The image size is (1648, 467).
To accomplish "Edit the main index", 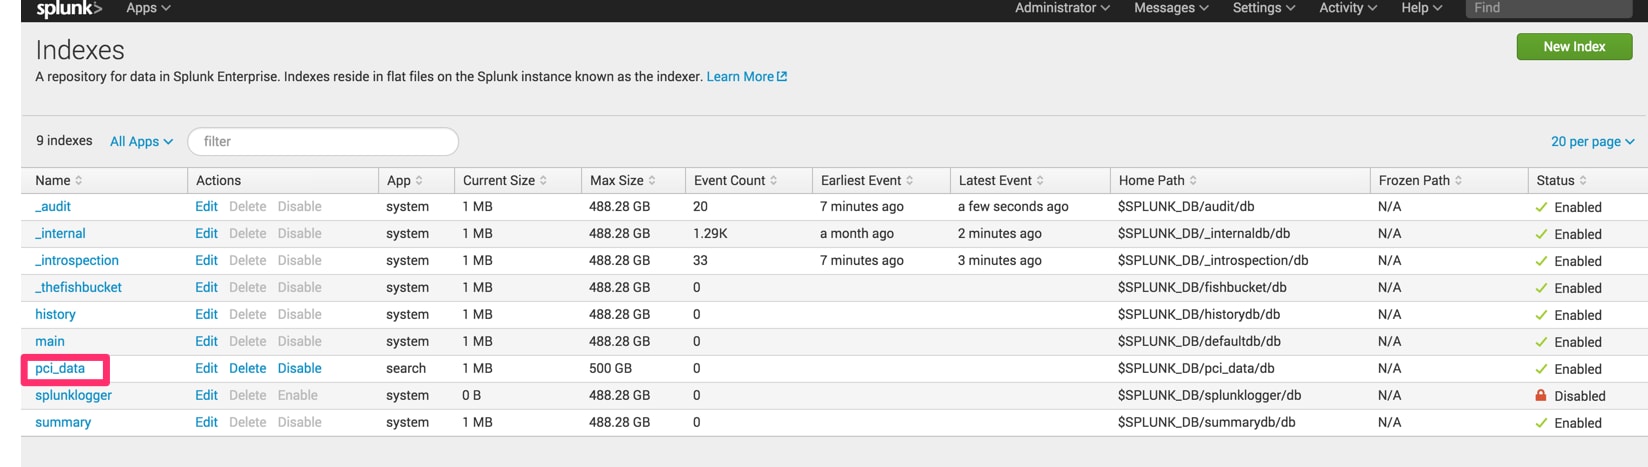I will coord(206,342).
